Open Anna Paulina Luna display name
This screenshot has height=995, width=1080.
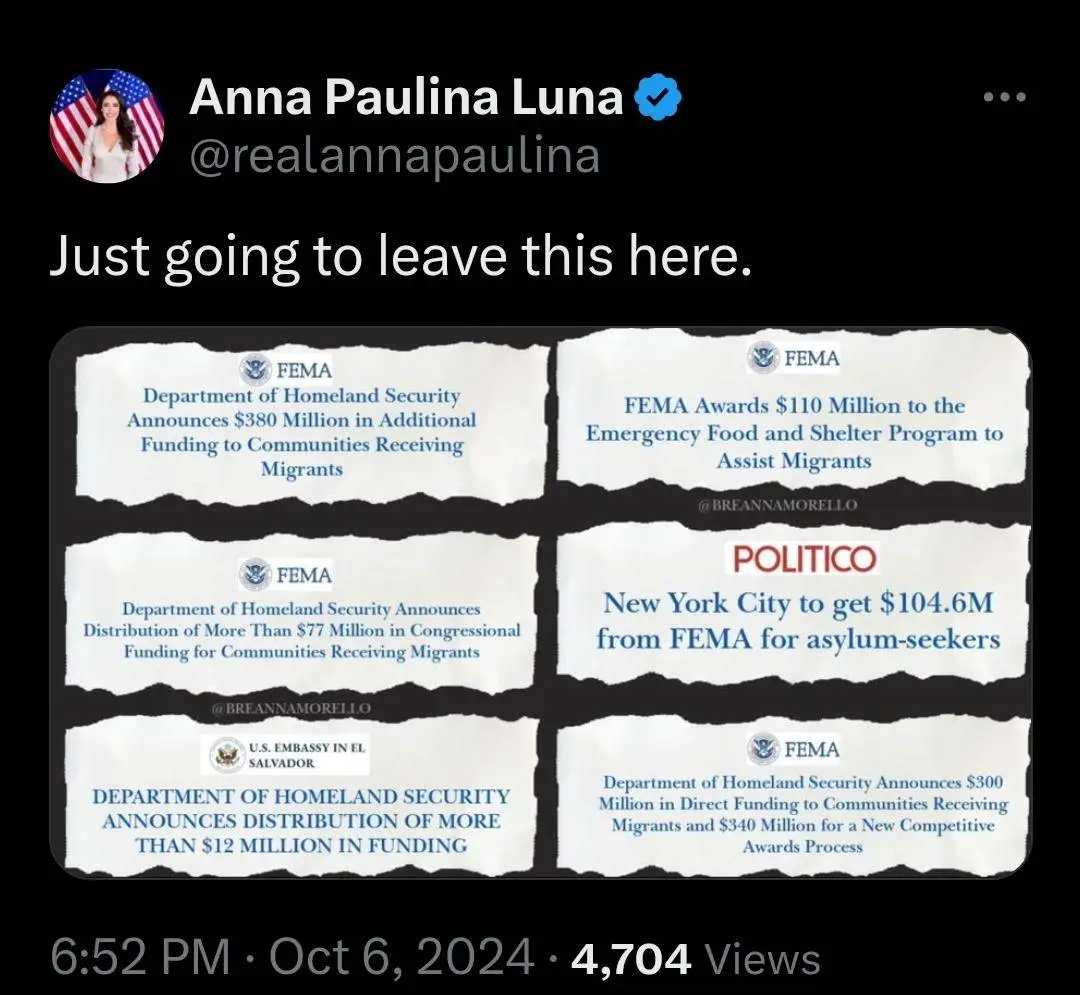click(406, 97)
